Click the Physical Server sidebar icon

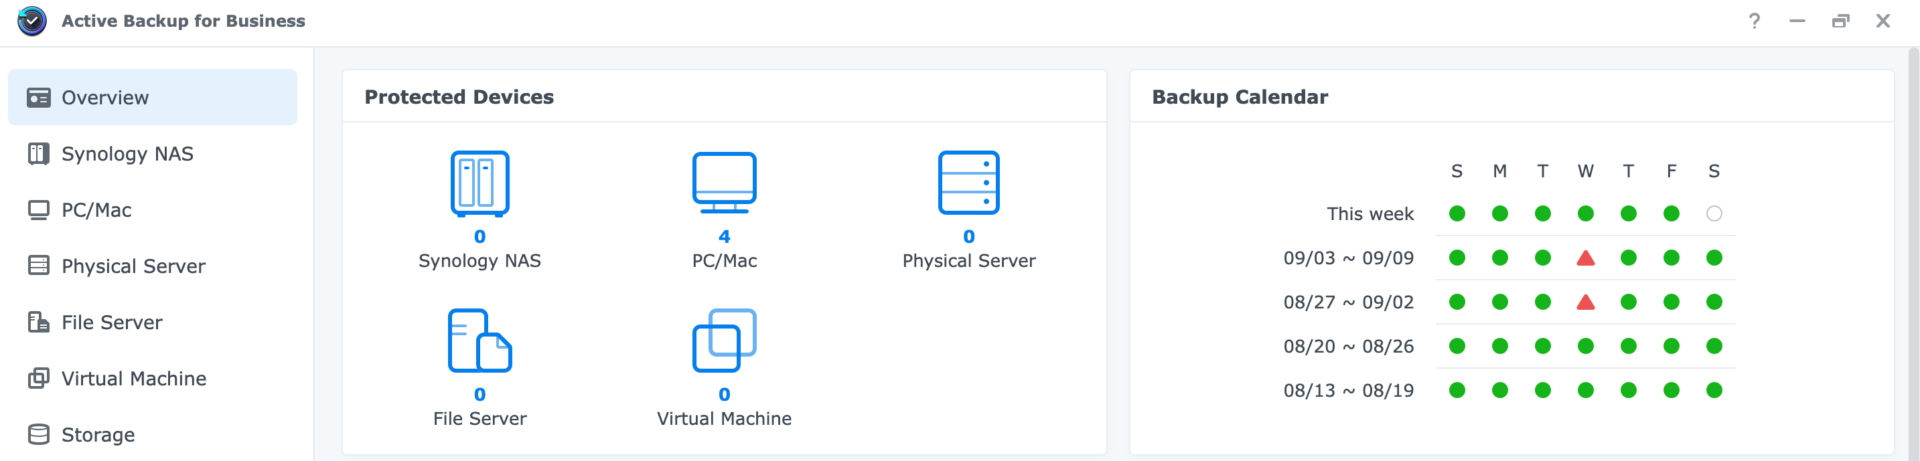point(39,265)
